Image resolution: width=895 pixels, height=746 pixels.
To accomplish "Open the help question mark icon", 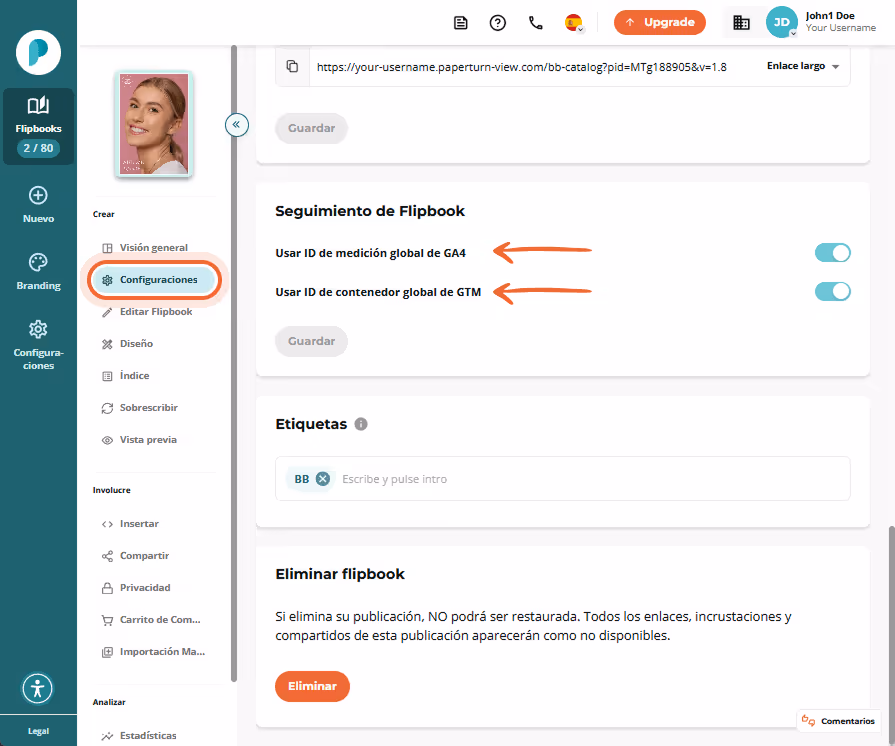I will pyautogui.click(x=498, y=23).
